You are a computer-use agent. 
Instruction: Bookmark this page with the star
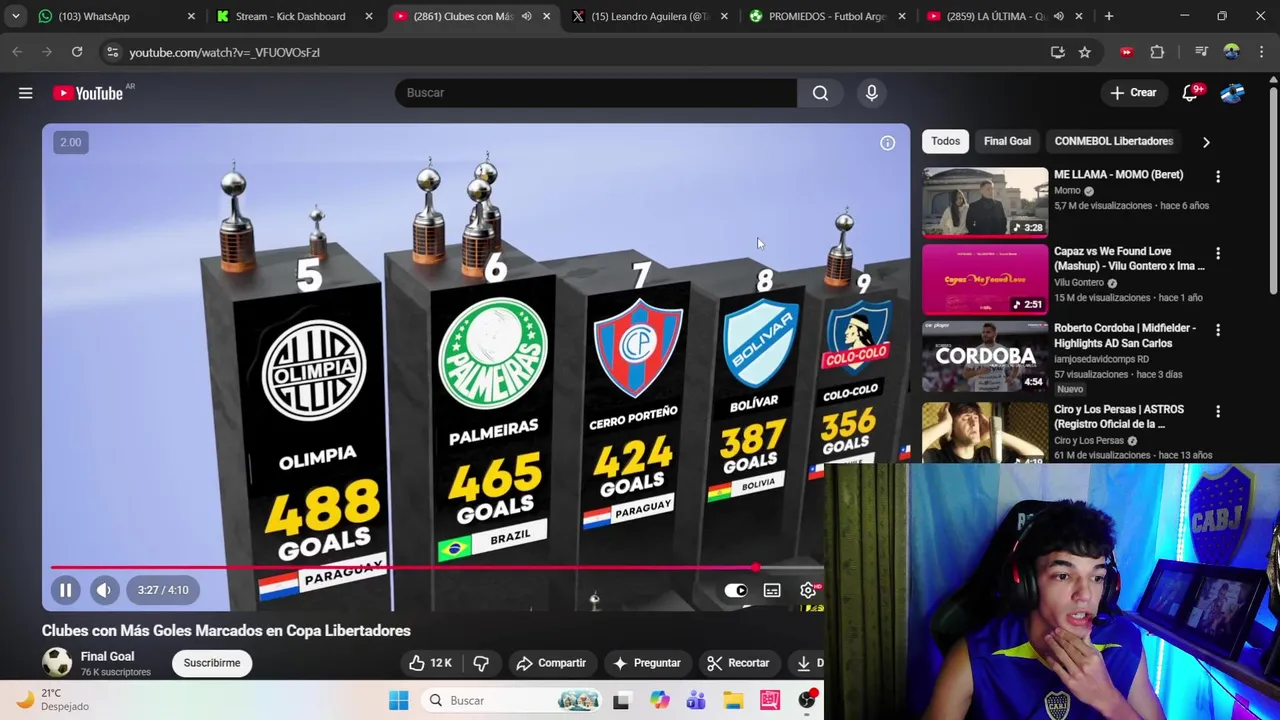coord(1085,52)
